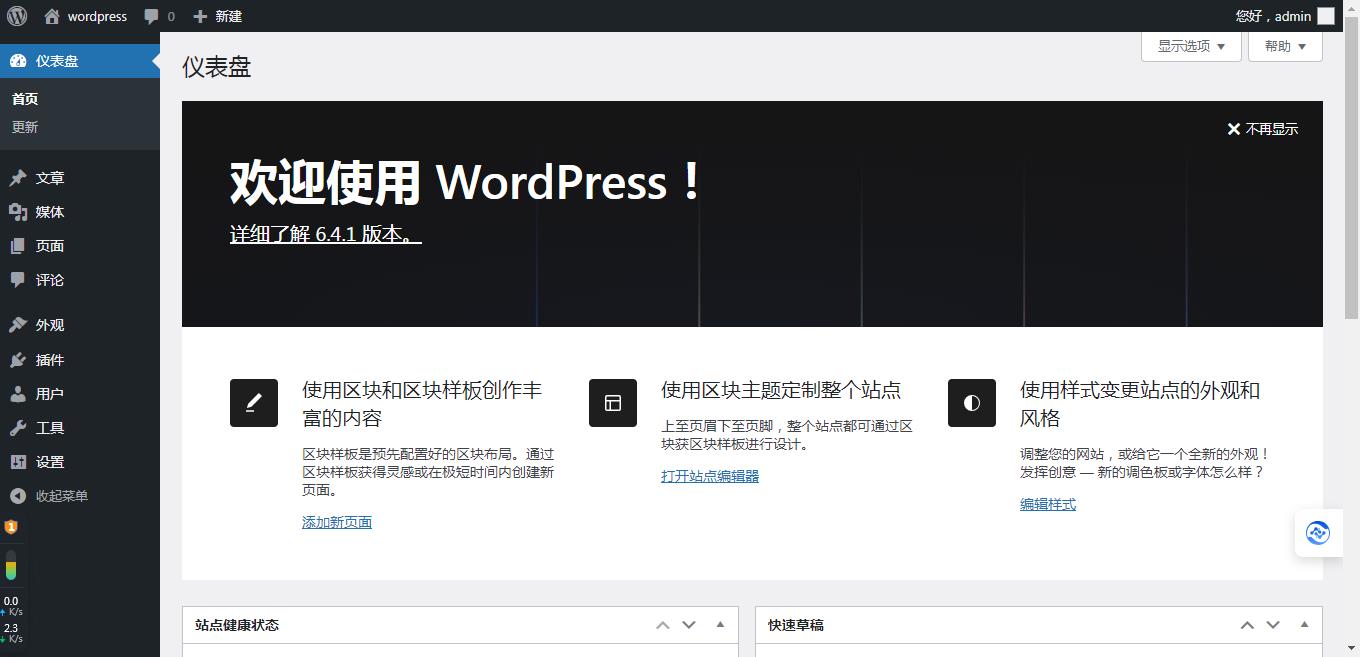Click the collapse arrow icon for 收起菜单

pos(18,496)
